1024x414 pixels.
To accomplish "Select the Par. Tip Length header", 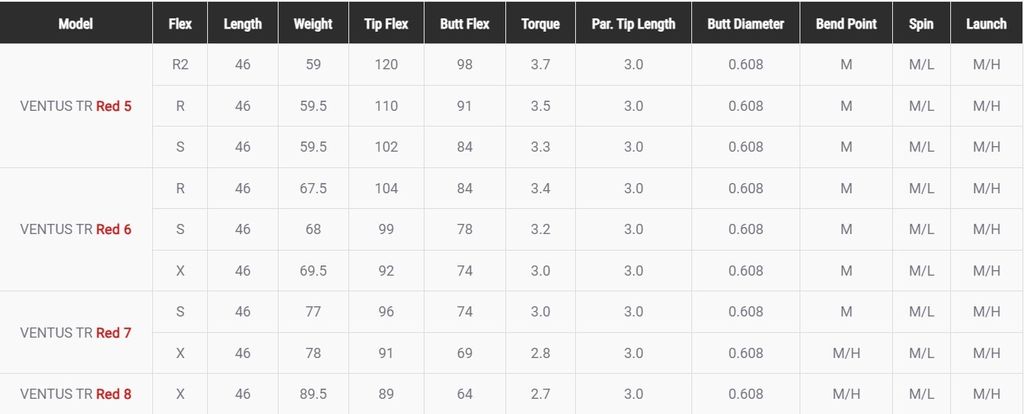I will click(x=633, y=24).
